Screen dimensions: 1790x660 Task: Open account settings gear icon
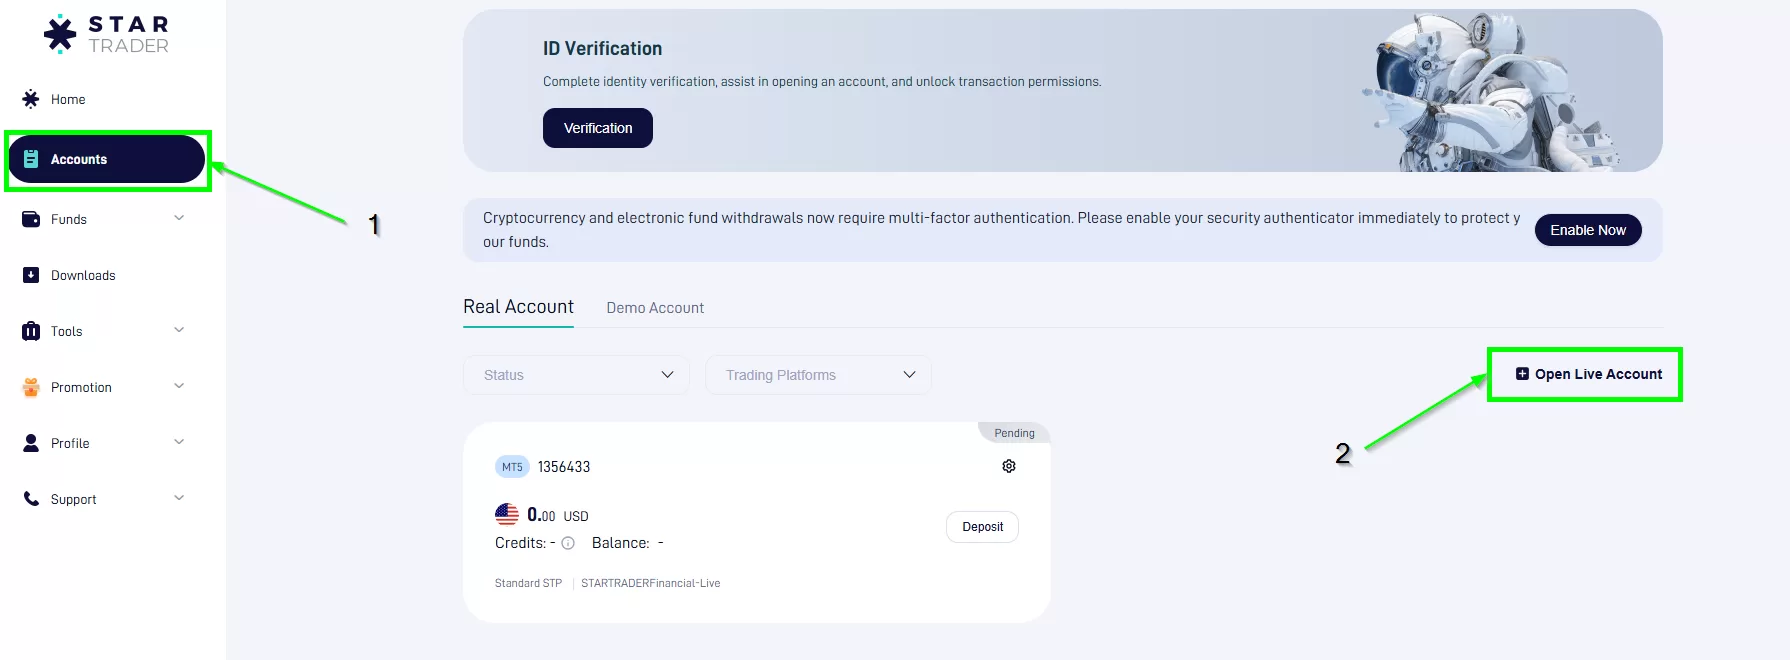click(1009, 466)
